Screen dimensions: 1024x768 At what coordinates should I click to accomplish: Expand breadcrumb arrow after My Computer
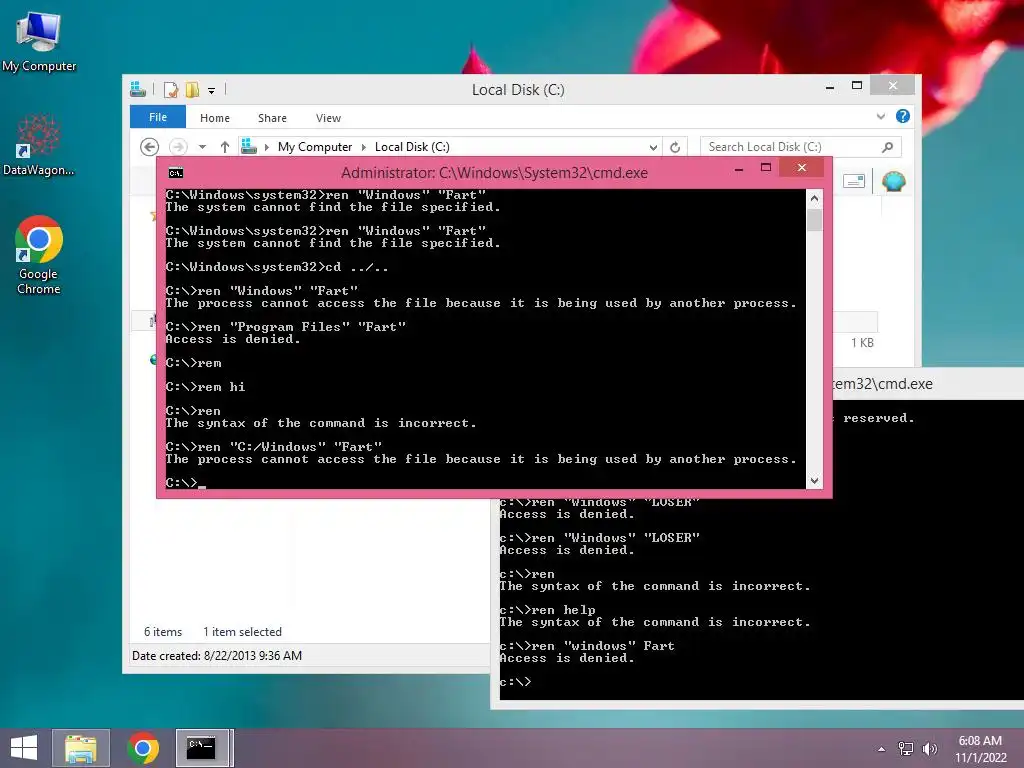[x=364, y=147]
